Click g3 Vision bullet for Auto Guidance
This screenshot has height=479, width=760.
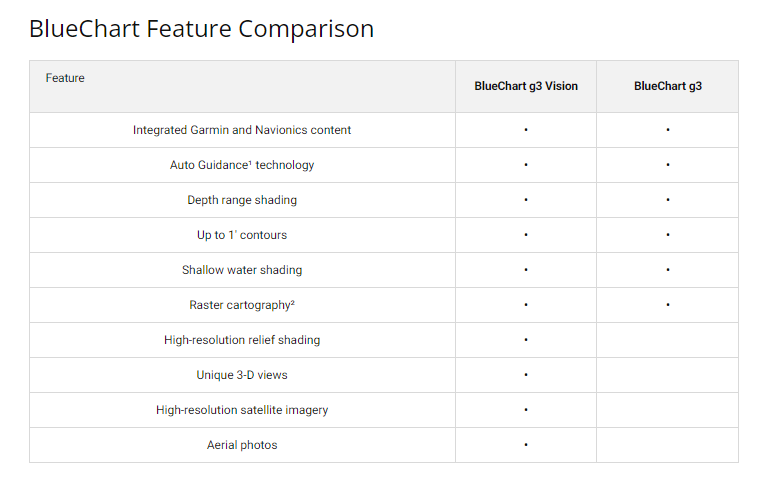click(x=526, y=165)
